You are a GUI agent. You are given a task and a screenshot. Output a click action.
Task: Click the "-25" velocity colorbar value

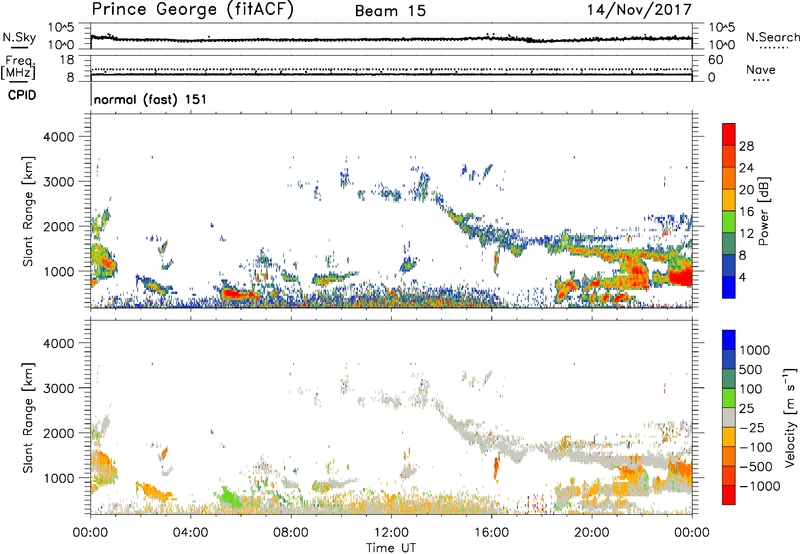(752, 428)
